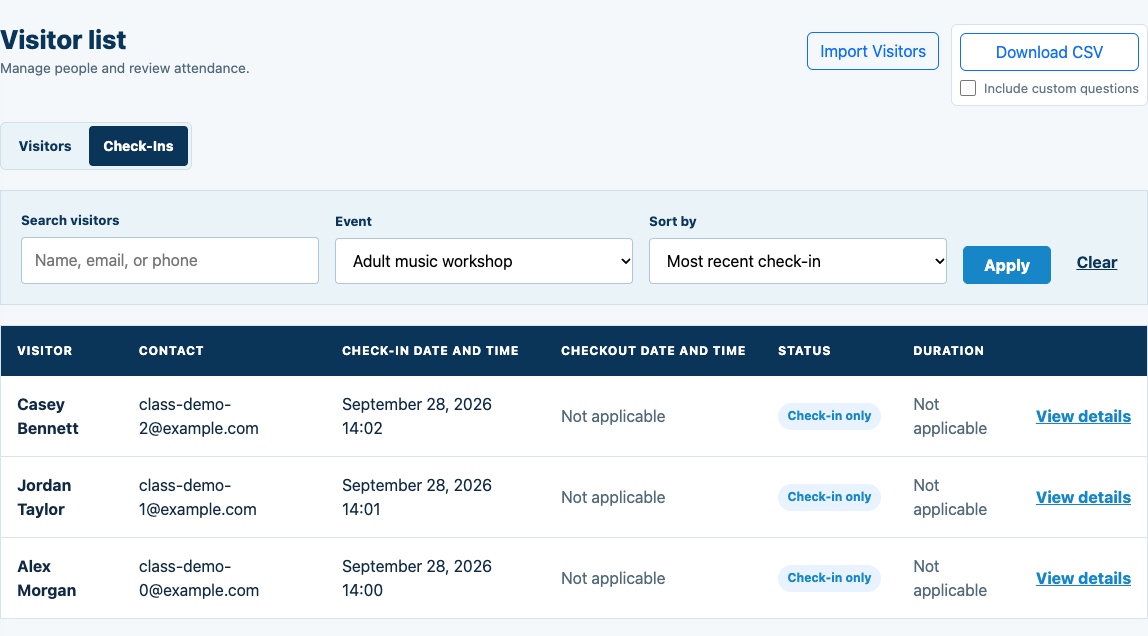View details for Casey Bennett

(x=1083, y=416)
